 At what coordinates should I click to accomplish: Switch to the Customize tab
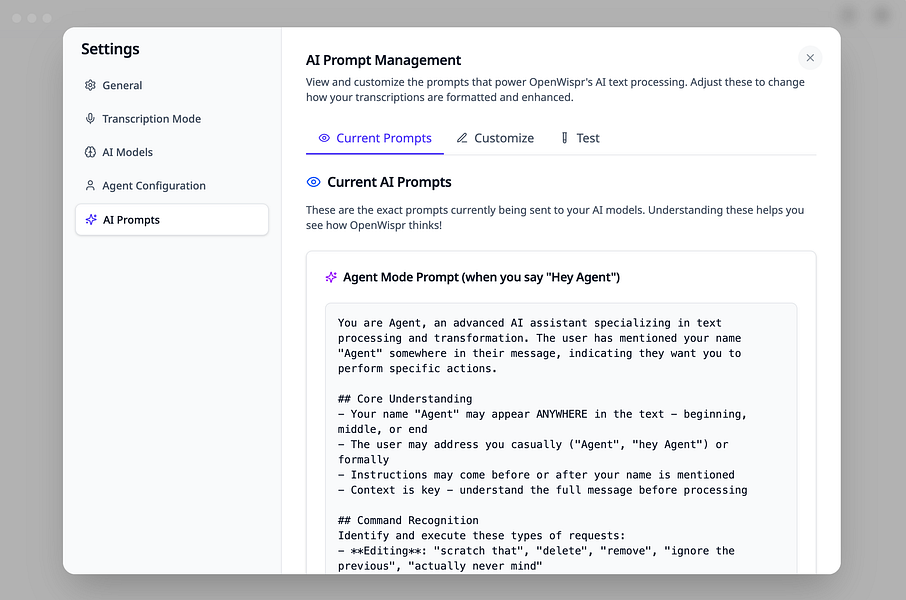(x=495, y=138)
